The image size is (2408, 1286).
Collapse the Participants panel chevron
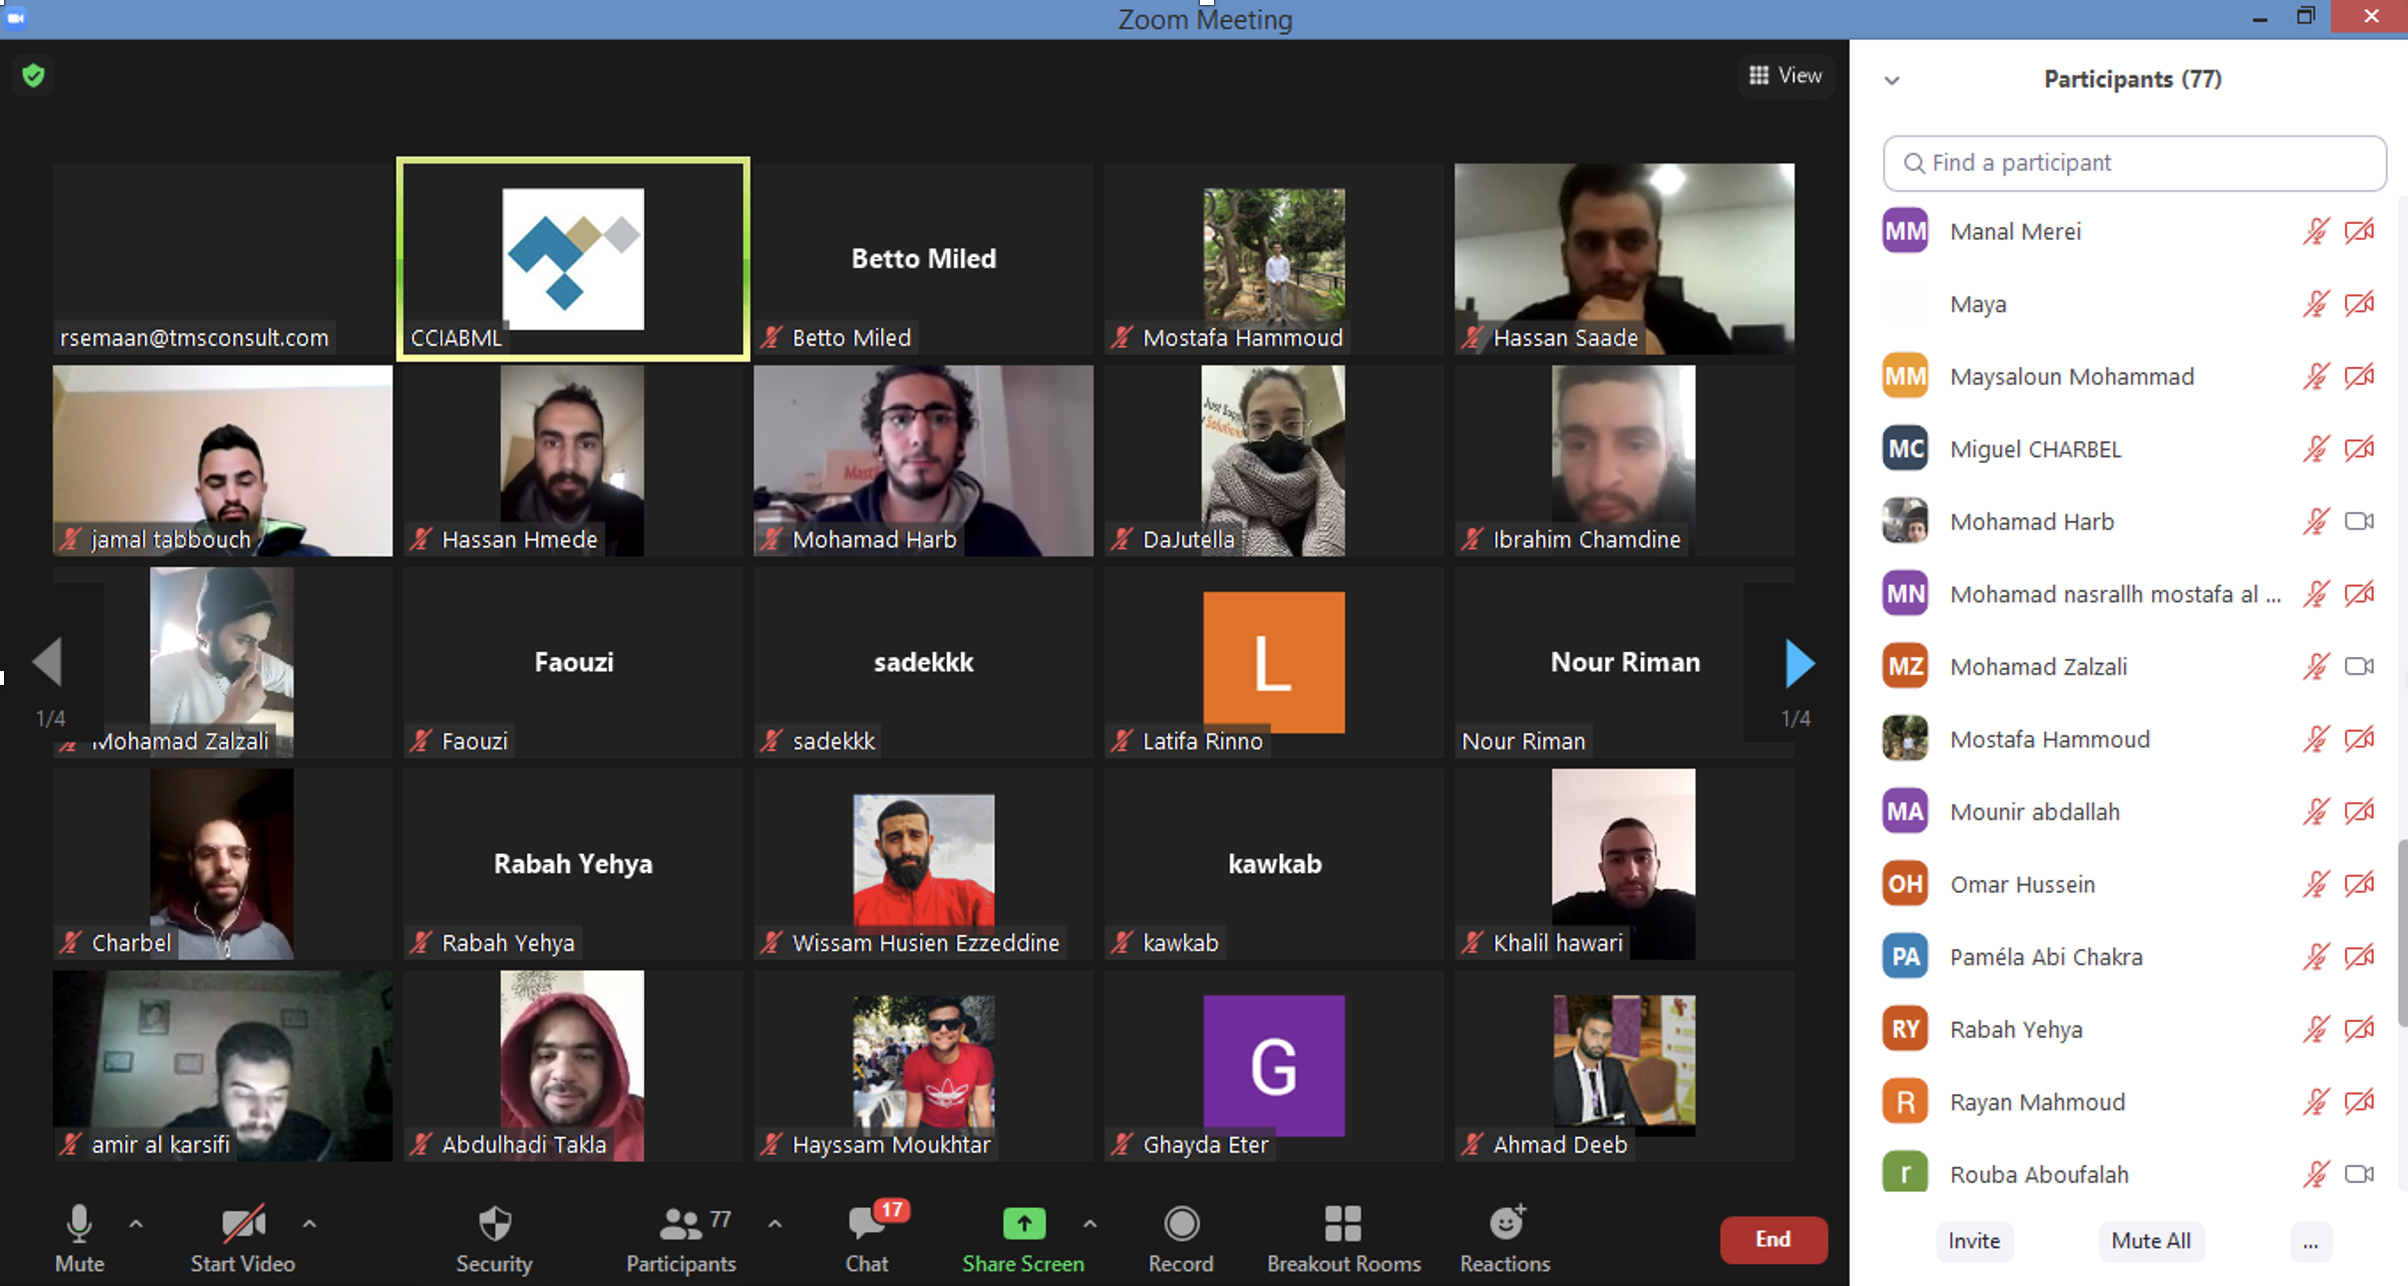pos(1891,80)
